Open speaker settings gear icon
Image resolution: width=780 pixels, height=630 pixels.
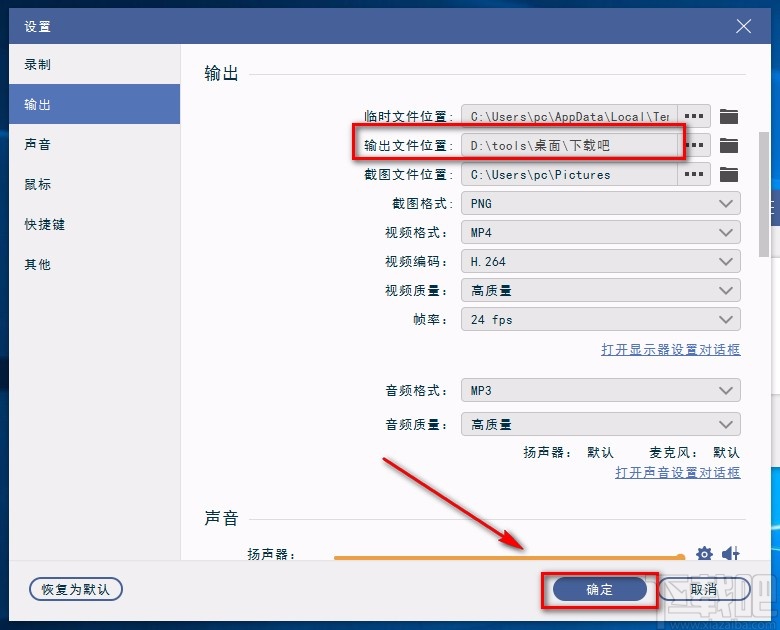tap(704, 553)
